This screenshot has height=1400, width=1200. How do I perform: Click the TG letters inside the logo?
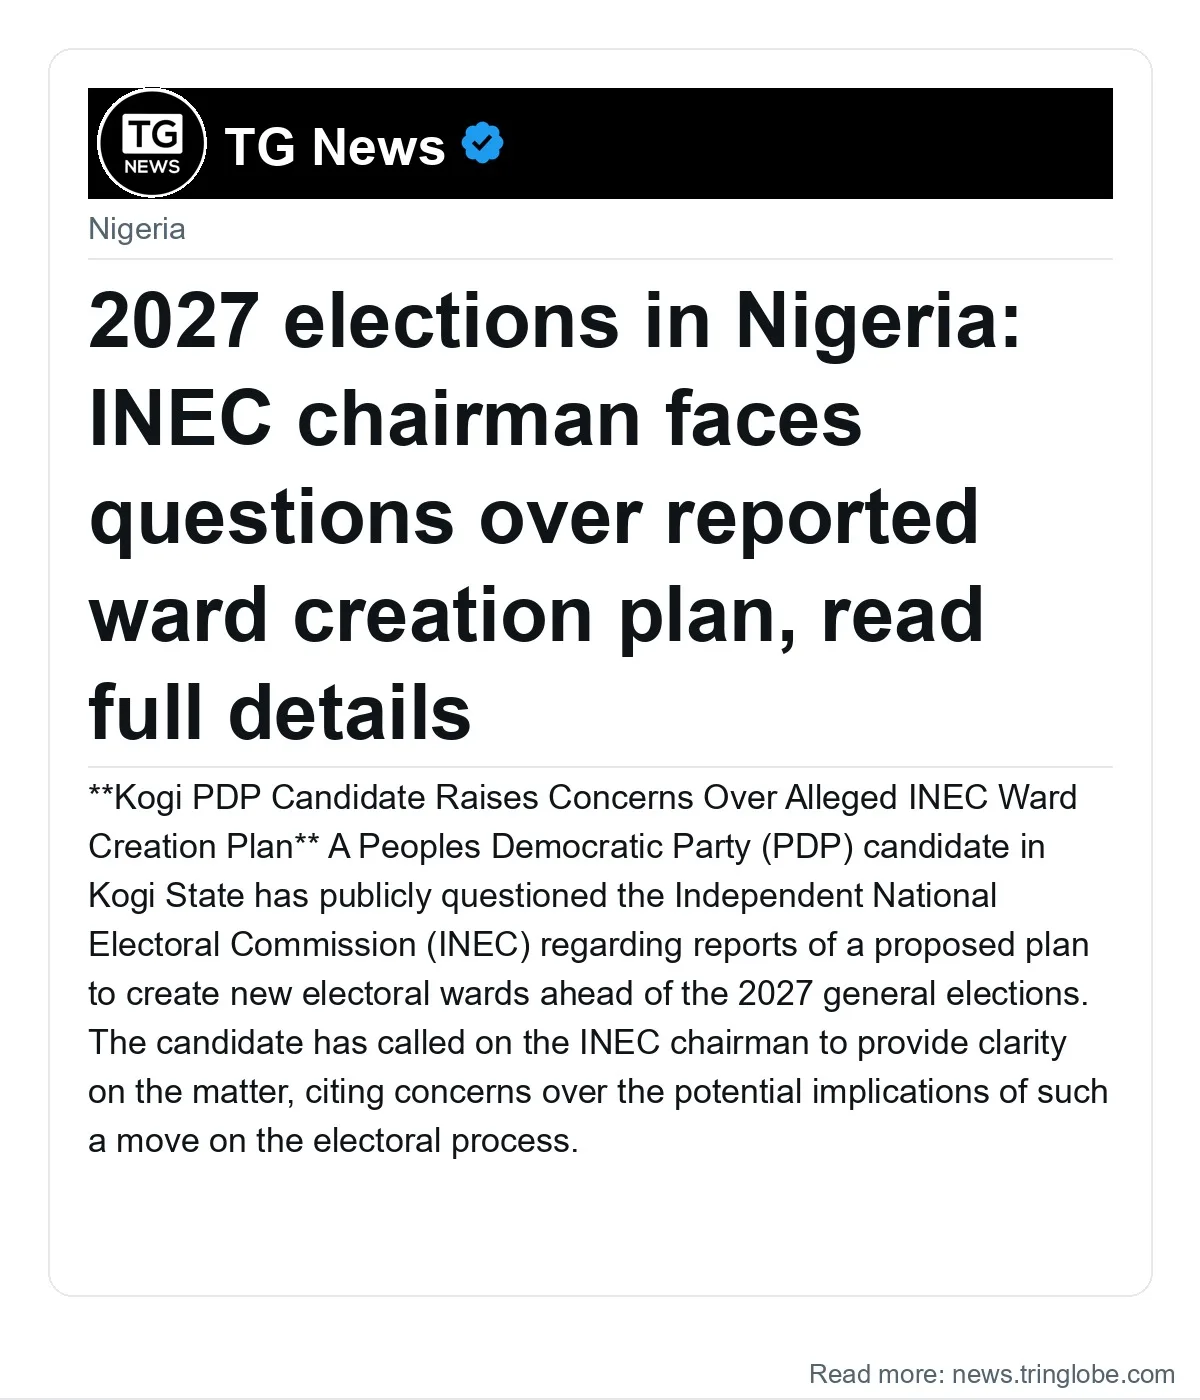[152, 133]
